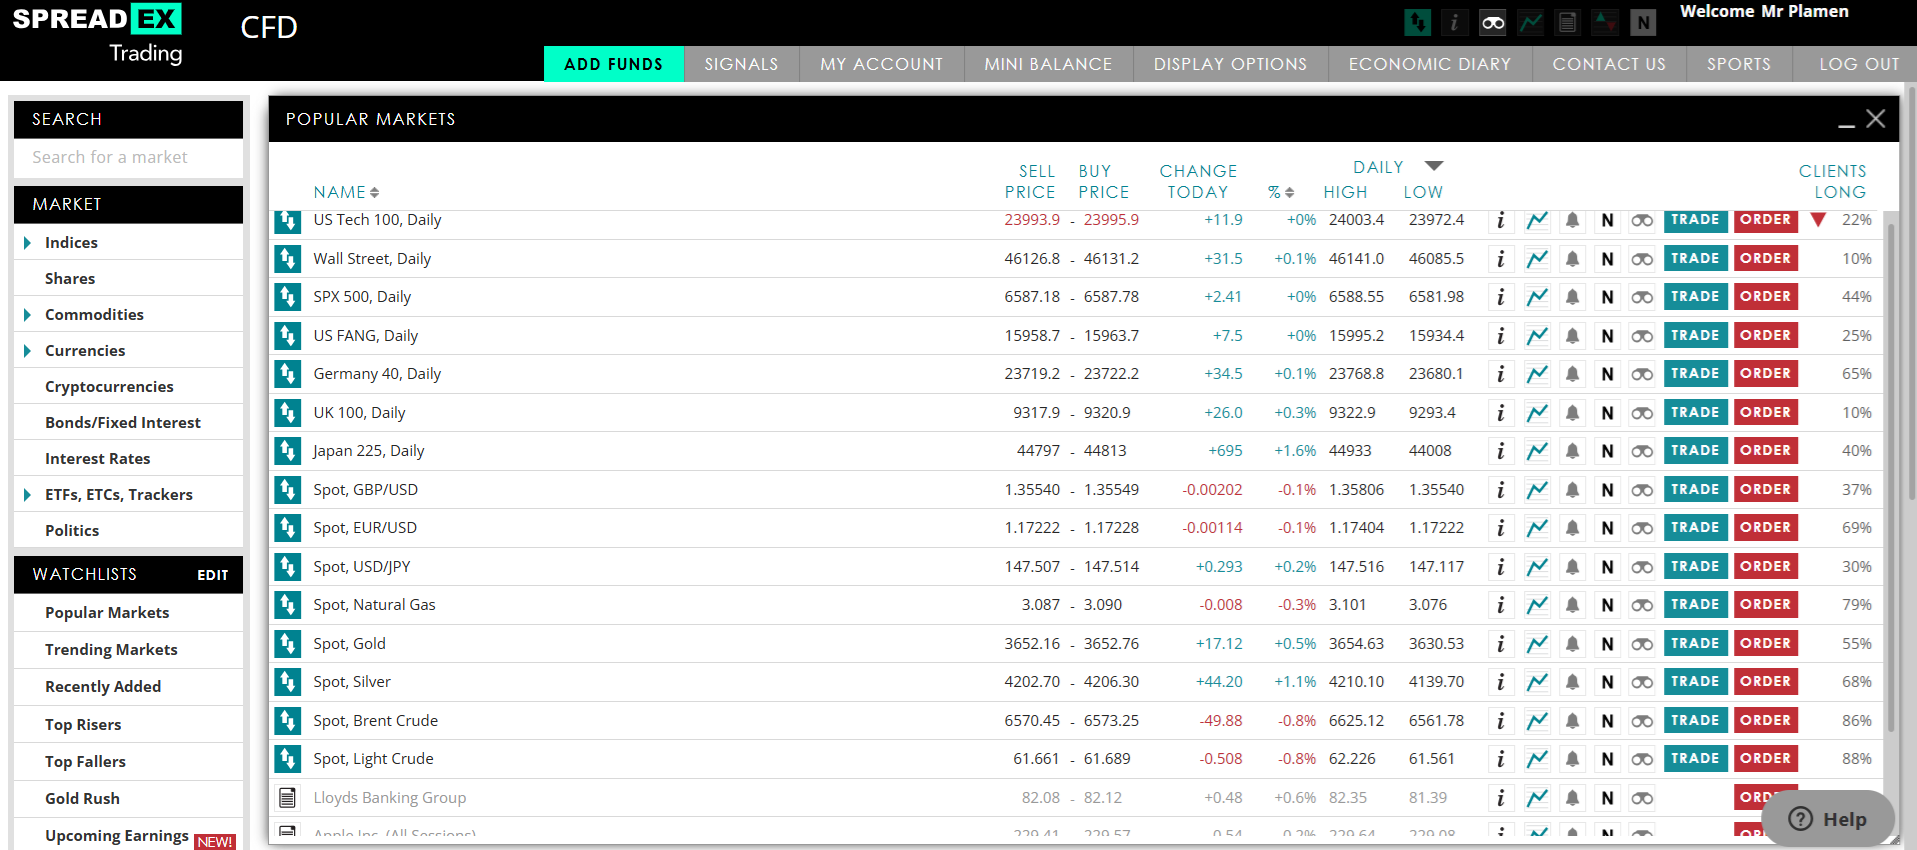Open the Mini Balance tab
Viewport: 1917px width, 850px height.
coord(1048,64)
